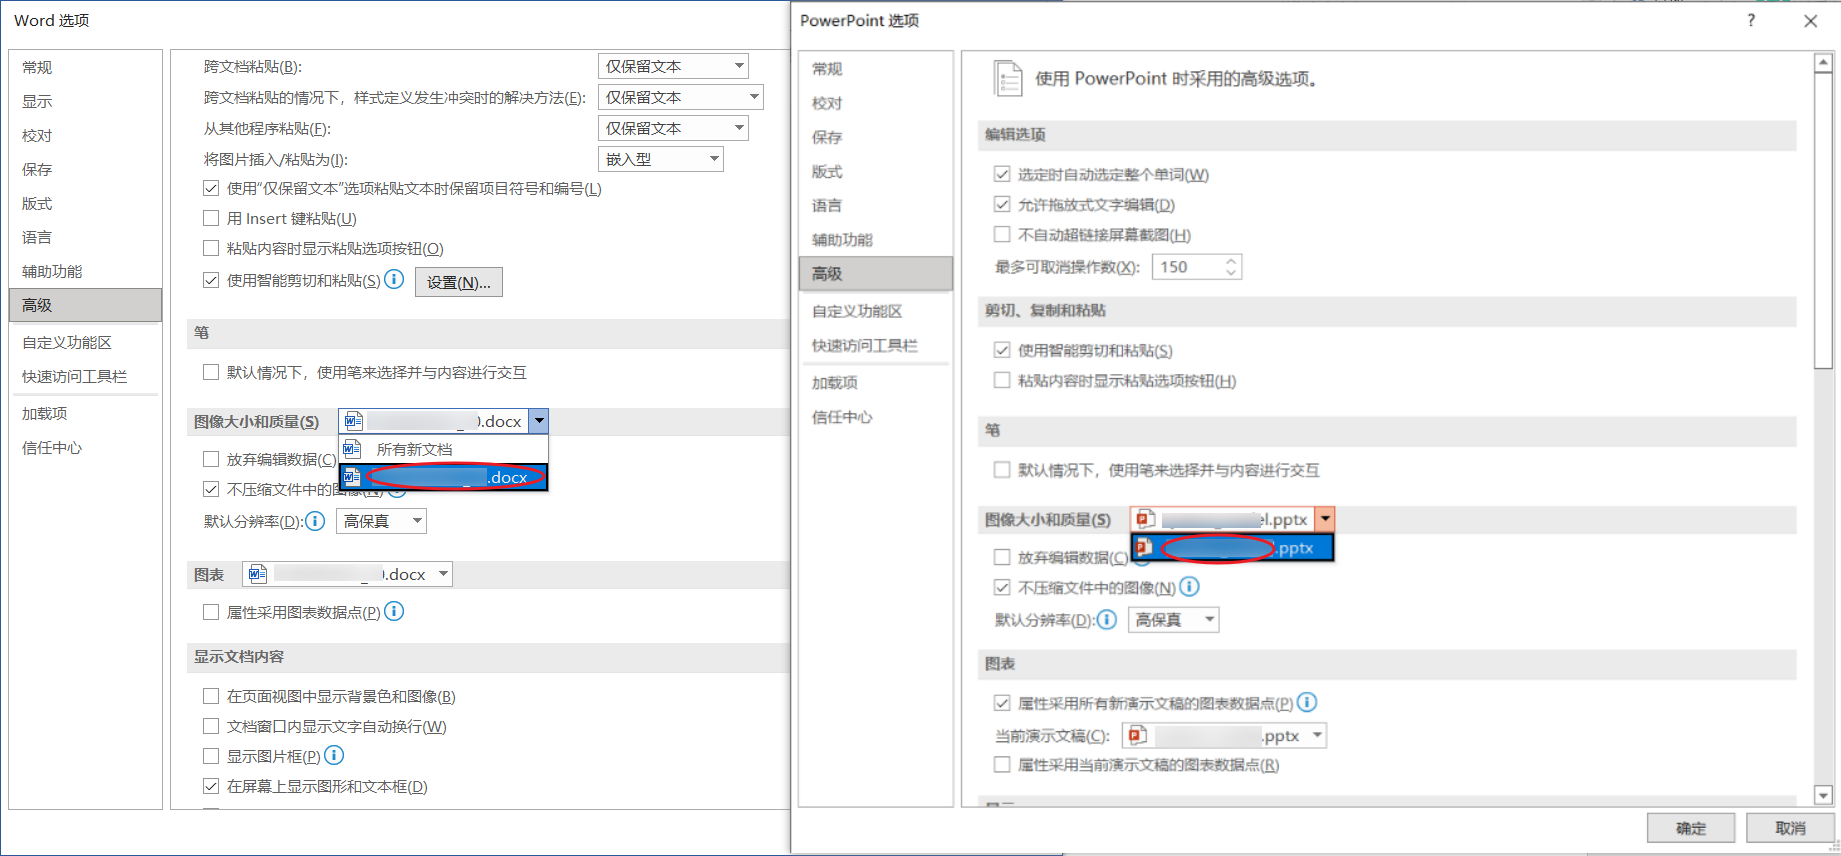Open PowerPoint options 加载项 category

coord(875,382)
